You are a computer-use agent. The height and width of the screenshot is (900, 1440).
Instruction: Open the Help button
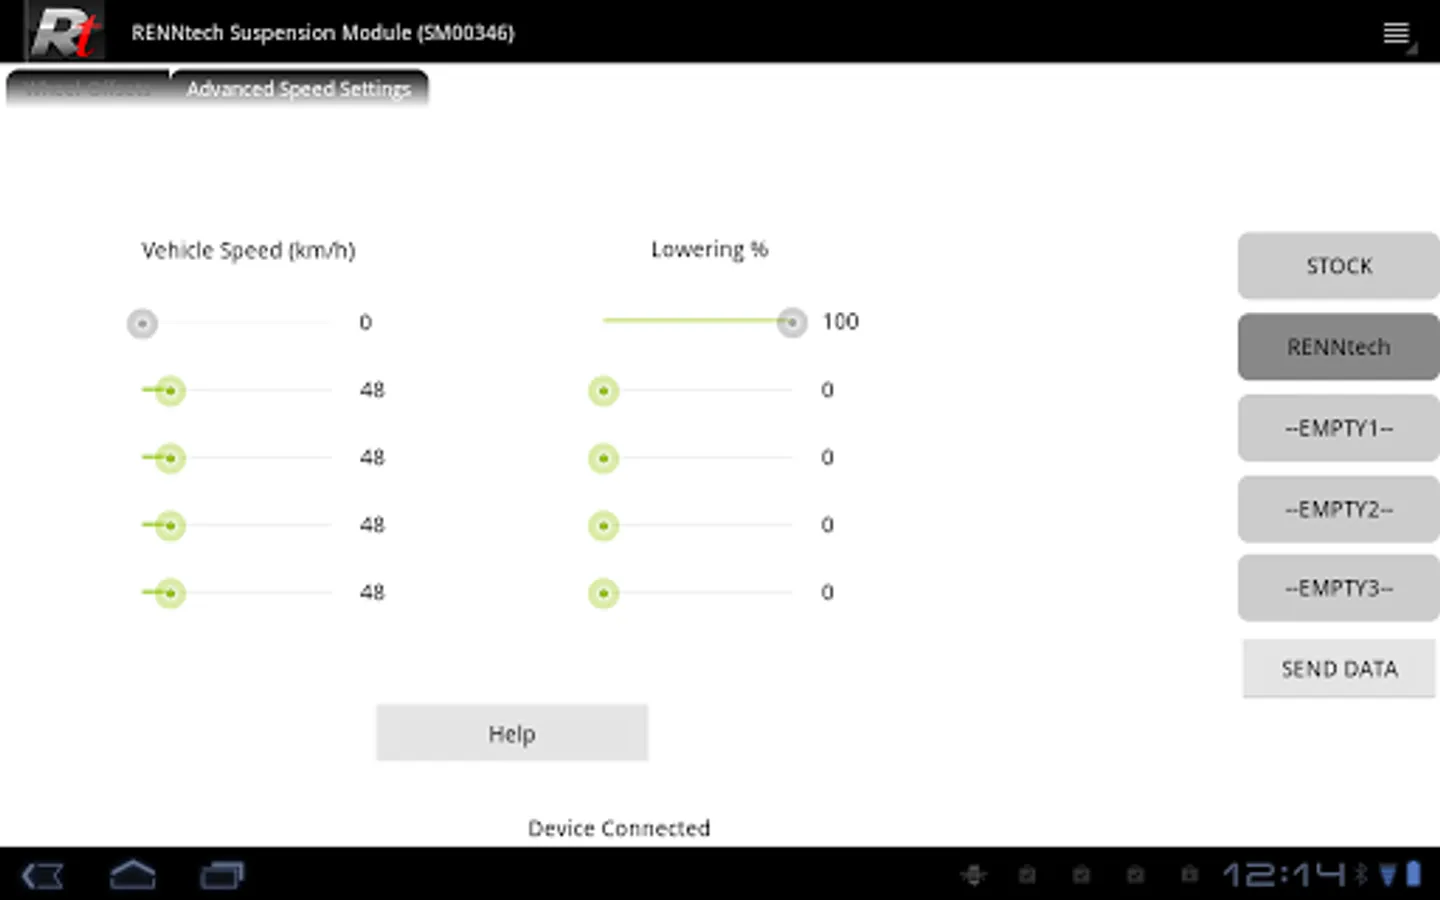(512, 733)
